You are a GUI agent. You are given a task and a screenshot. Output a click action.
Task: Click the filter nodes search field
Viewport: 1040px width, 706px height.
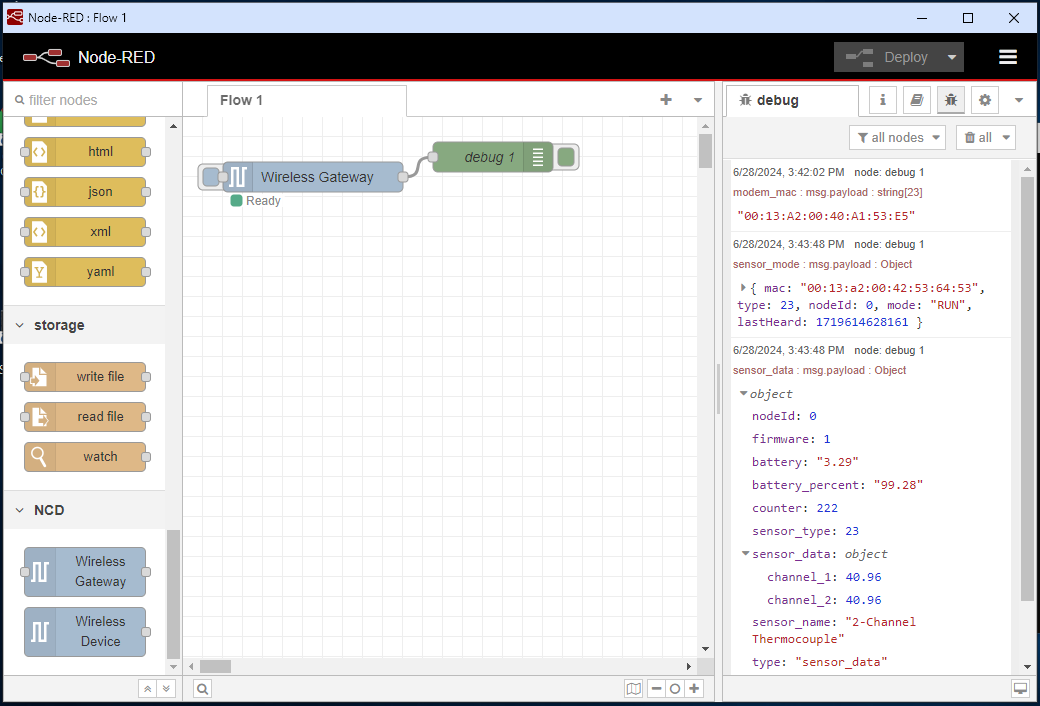[x=93, y=100]
